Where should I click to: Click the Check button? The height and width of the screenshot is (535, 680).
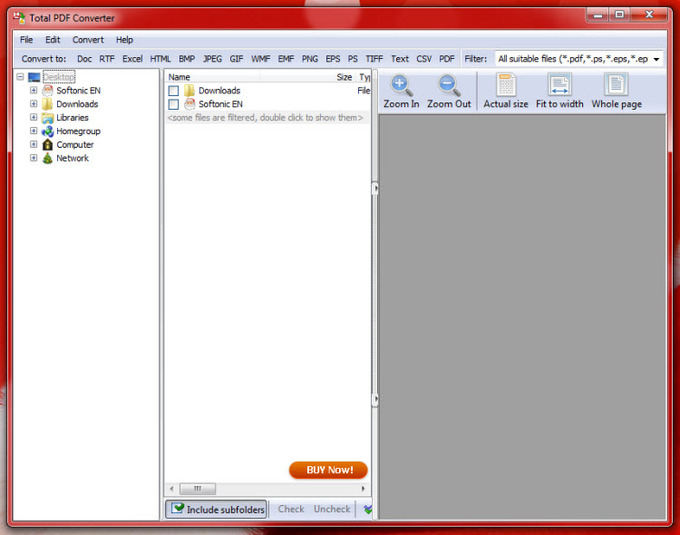pyautogui.click(x=291, y=509)
